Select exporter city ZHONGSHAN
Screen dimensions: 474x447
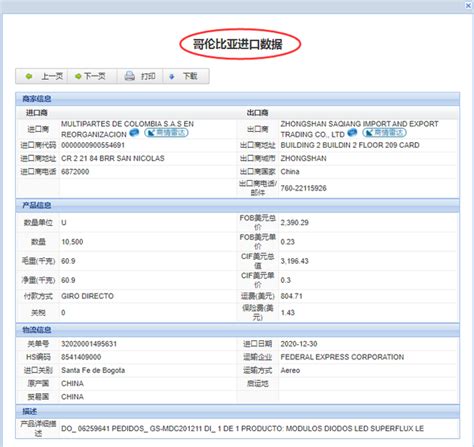point(303,158)
